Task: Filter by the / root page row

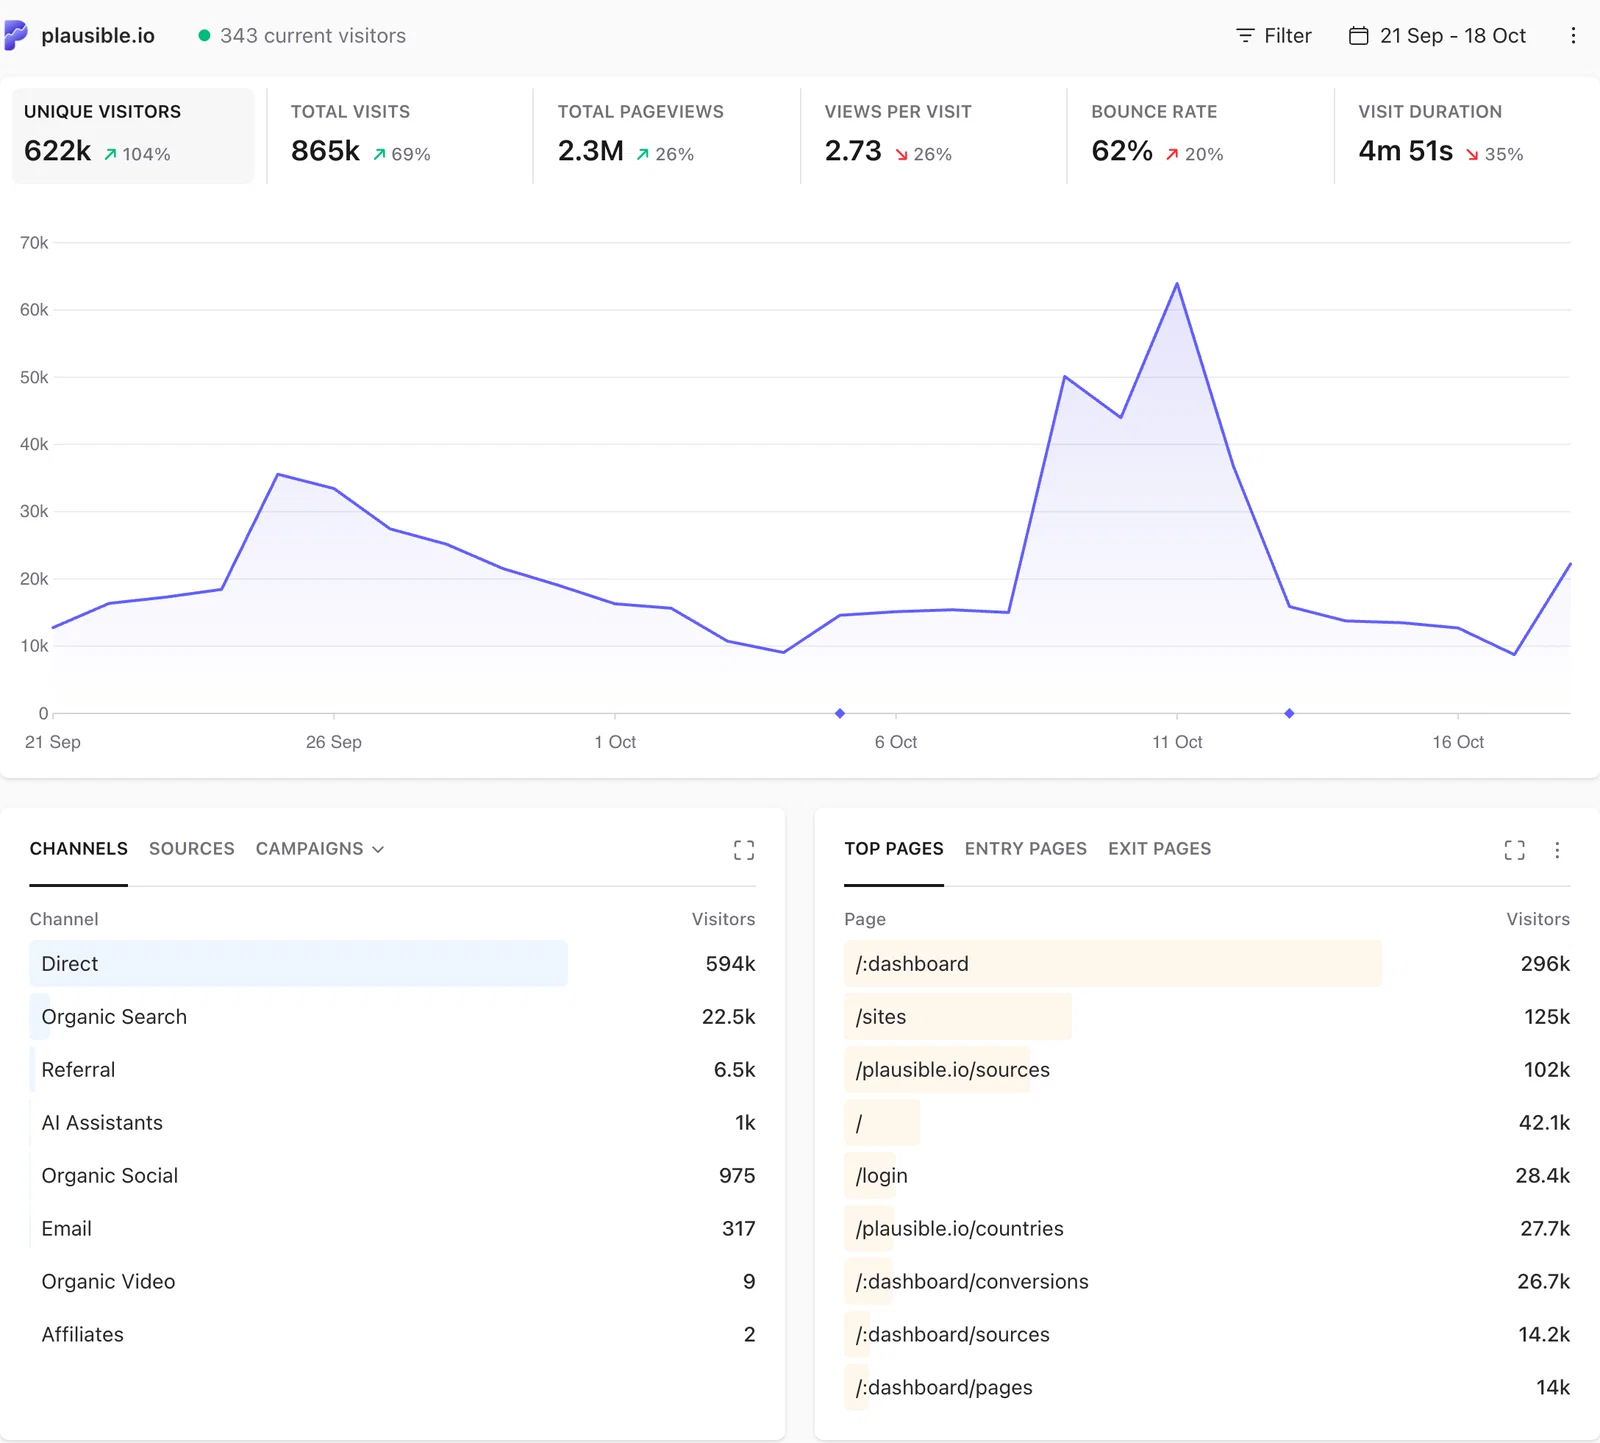Action: (x=1207, y=1123)
